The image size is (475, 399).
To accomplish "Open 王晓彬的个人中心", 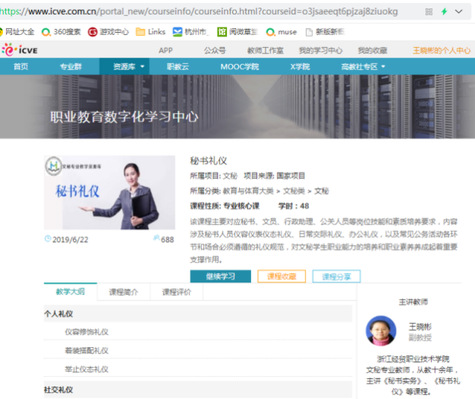I will coord(442,50).
